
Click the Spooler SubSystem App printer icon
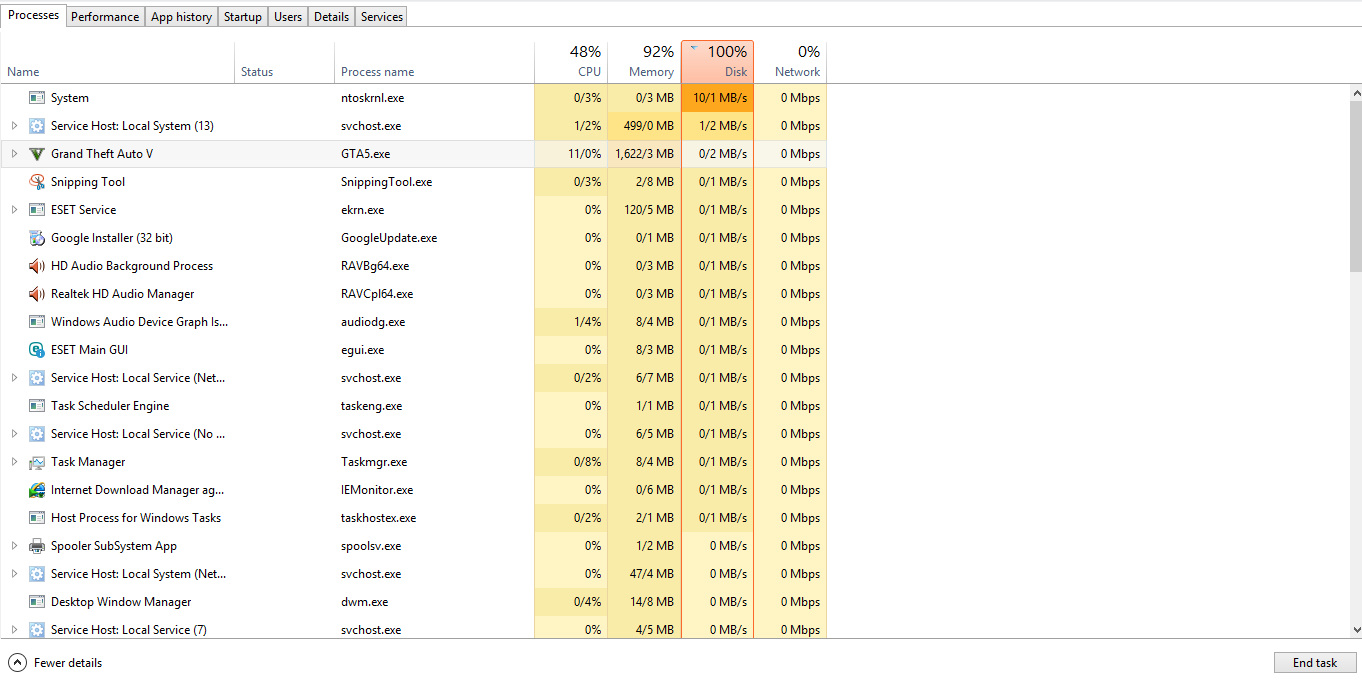37,546
